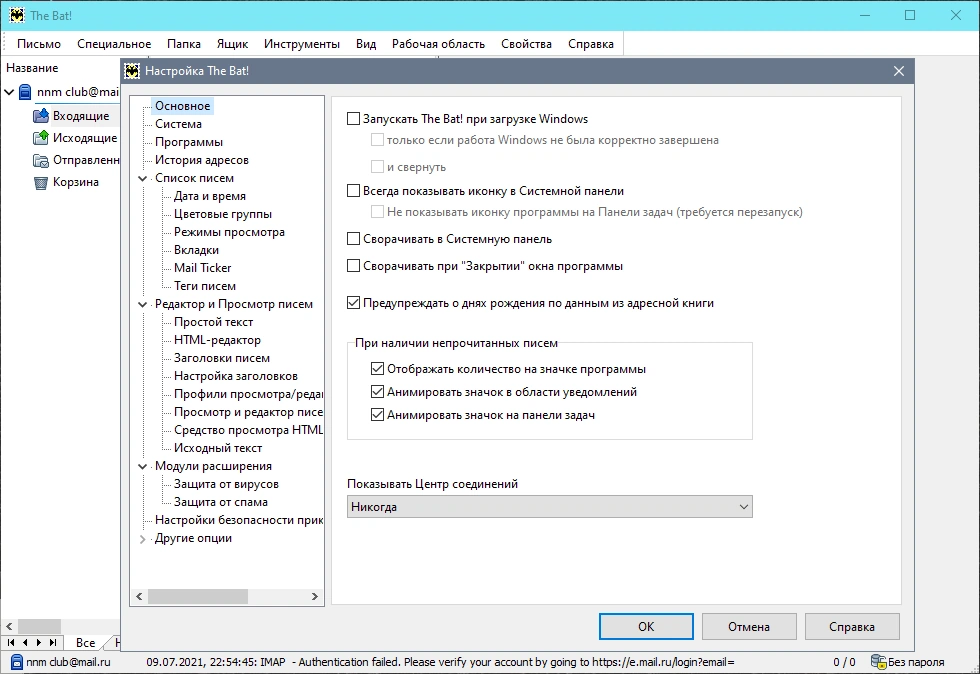Collapse the Список писем tree node

[x=142, y=178]
